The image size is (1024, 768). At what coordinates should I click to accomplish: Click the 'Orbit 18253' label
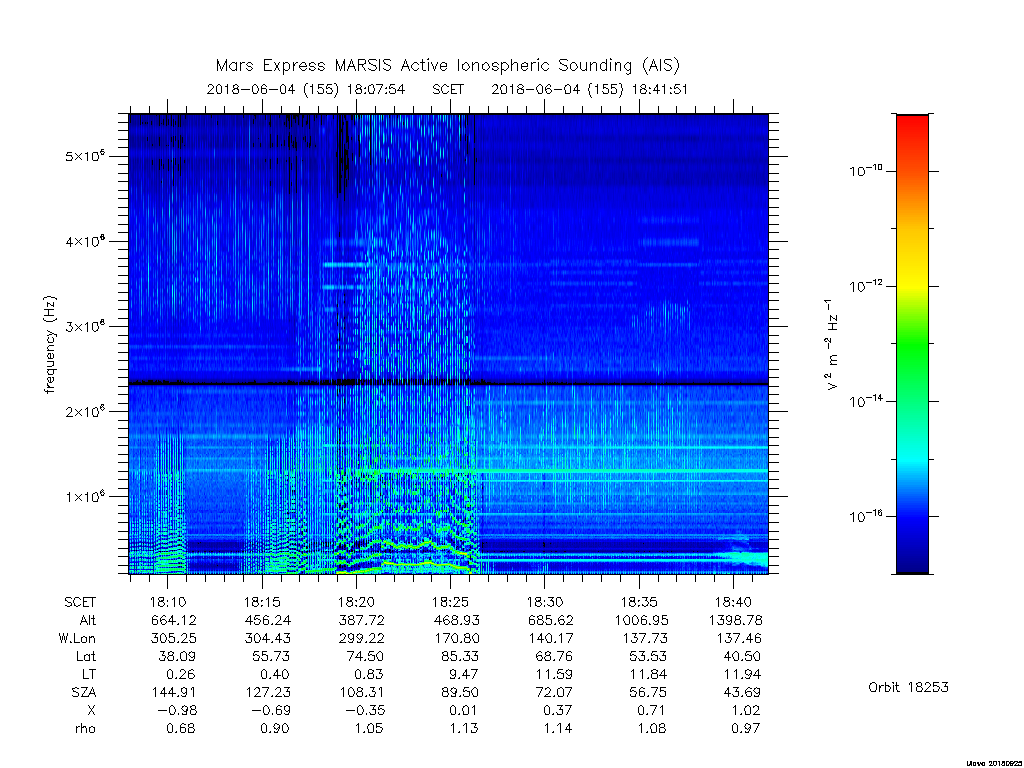(x=908, y=687)
